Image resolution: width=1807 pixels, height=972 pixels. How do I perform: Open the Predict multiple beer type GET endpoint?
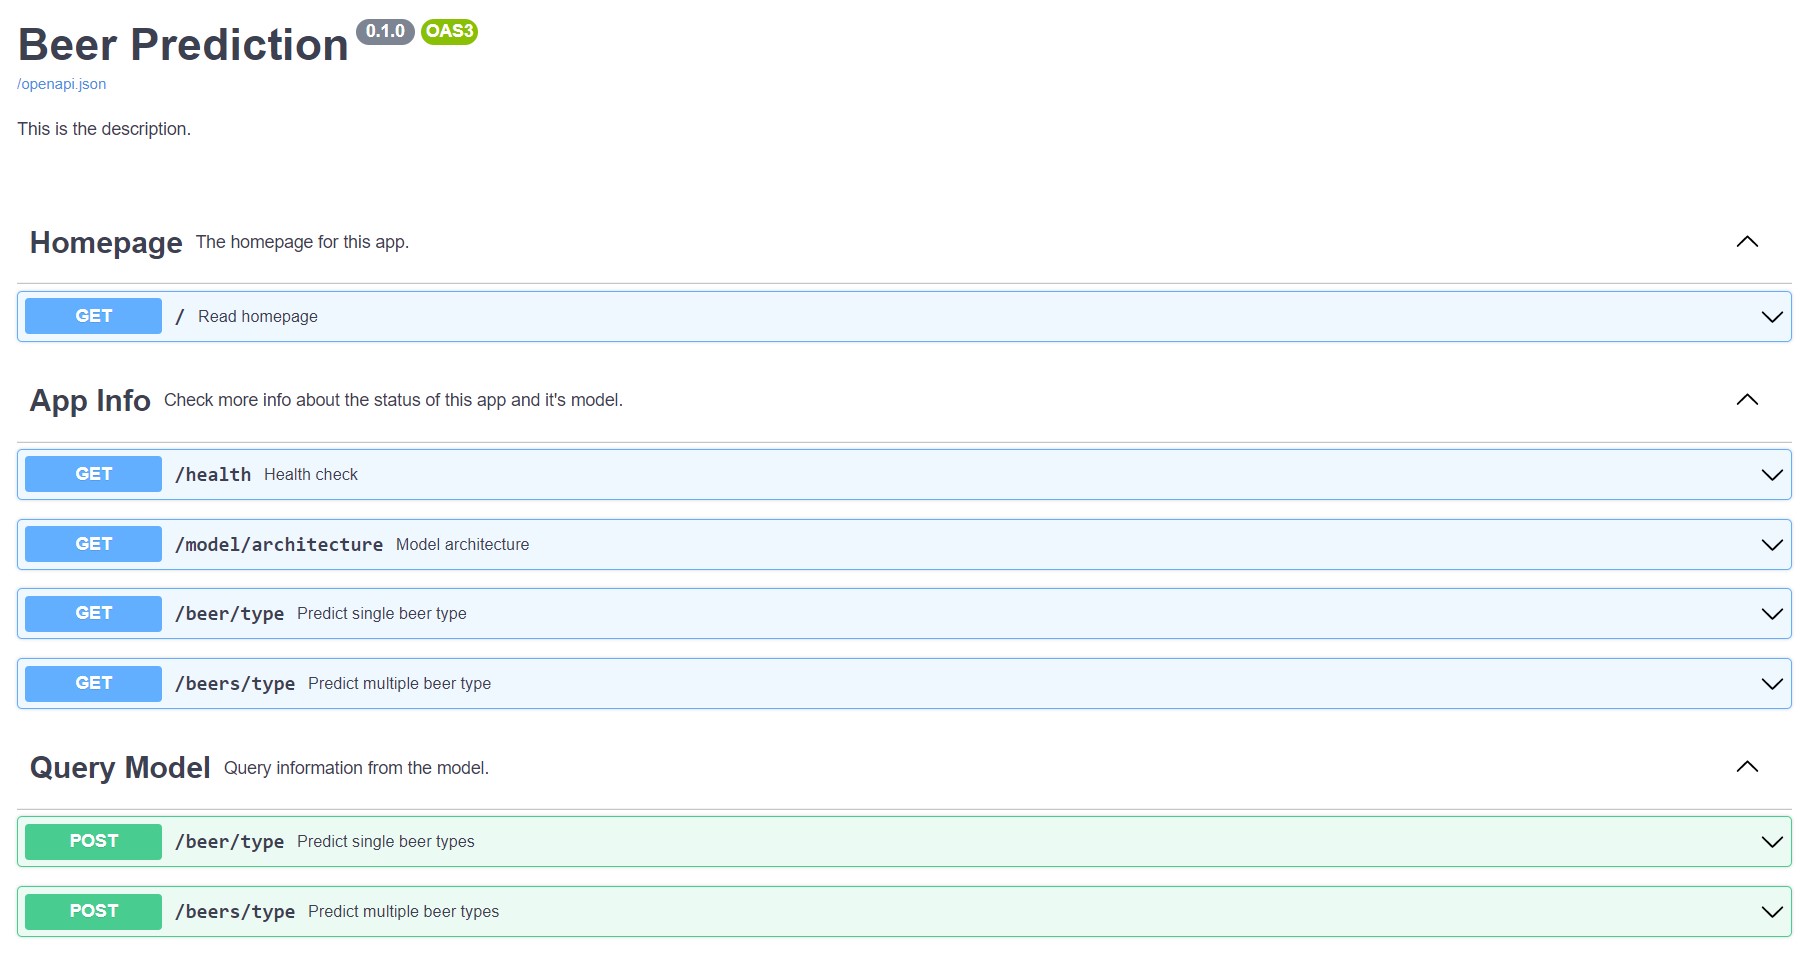399,684
